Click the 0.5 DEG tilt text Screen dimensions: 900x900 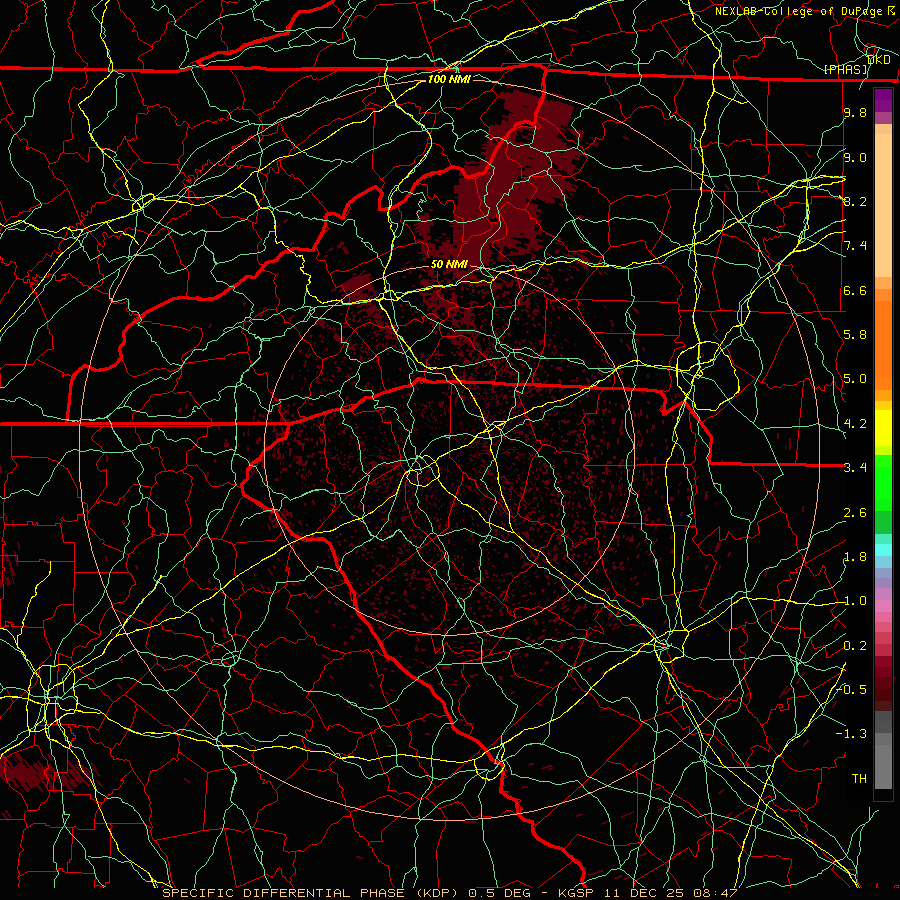tap(501, 893)
